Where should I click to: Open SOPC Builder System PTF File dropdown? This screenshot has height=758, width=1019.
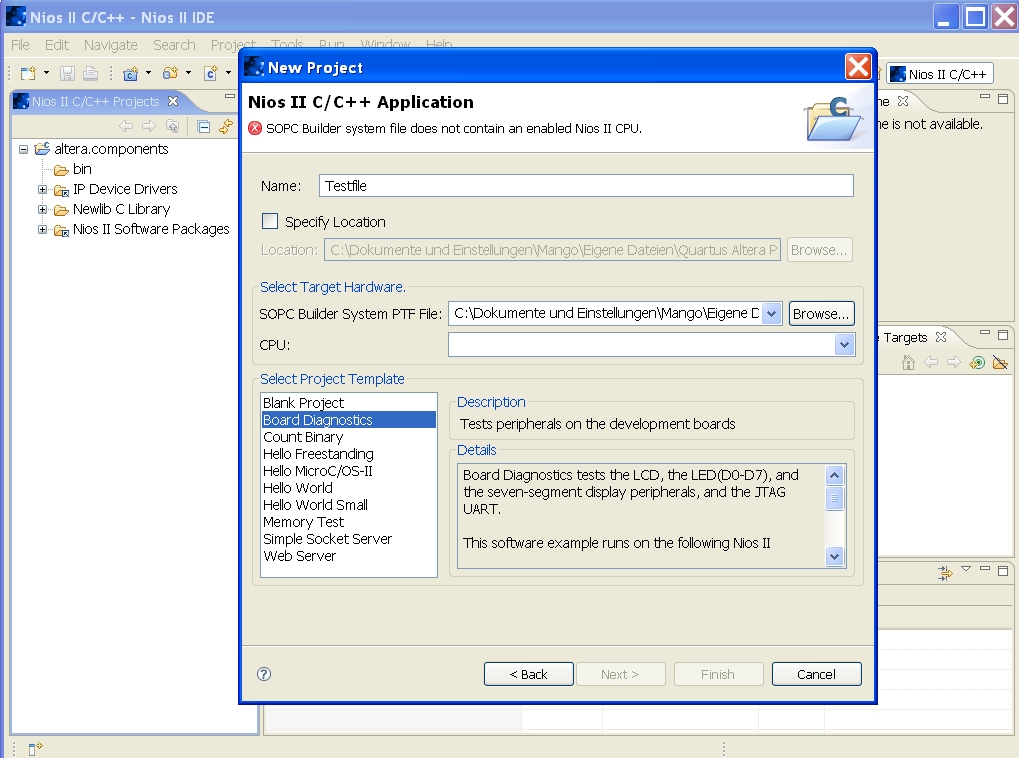tap(771, 314)
